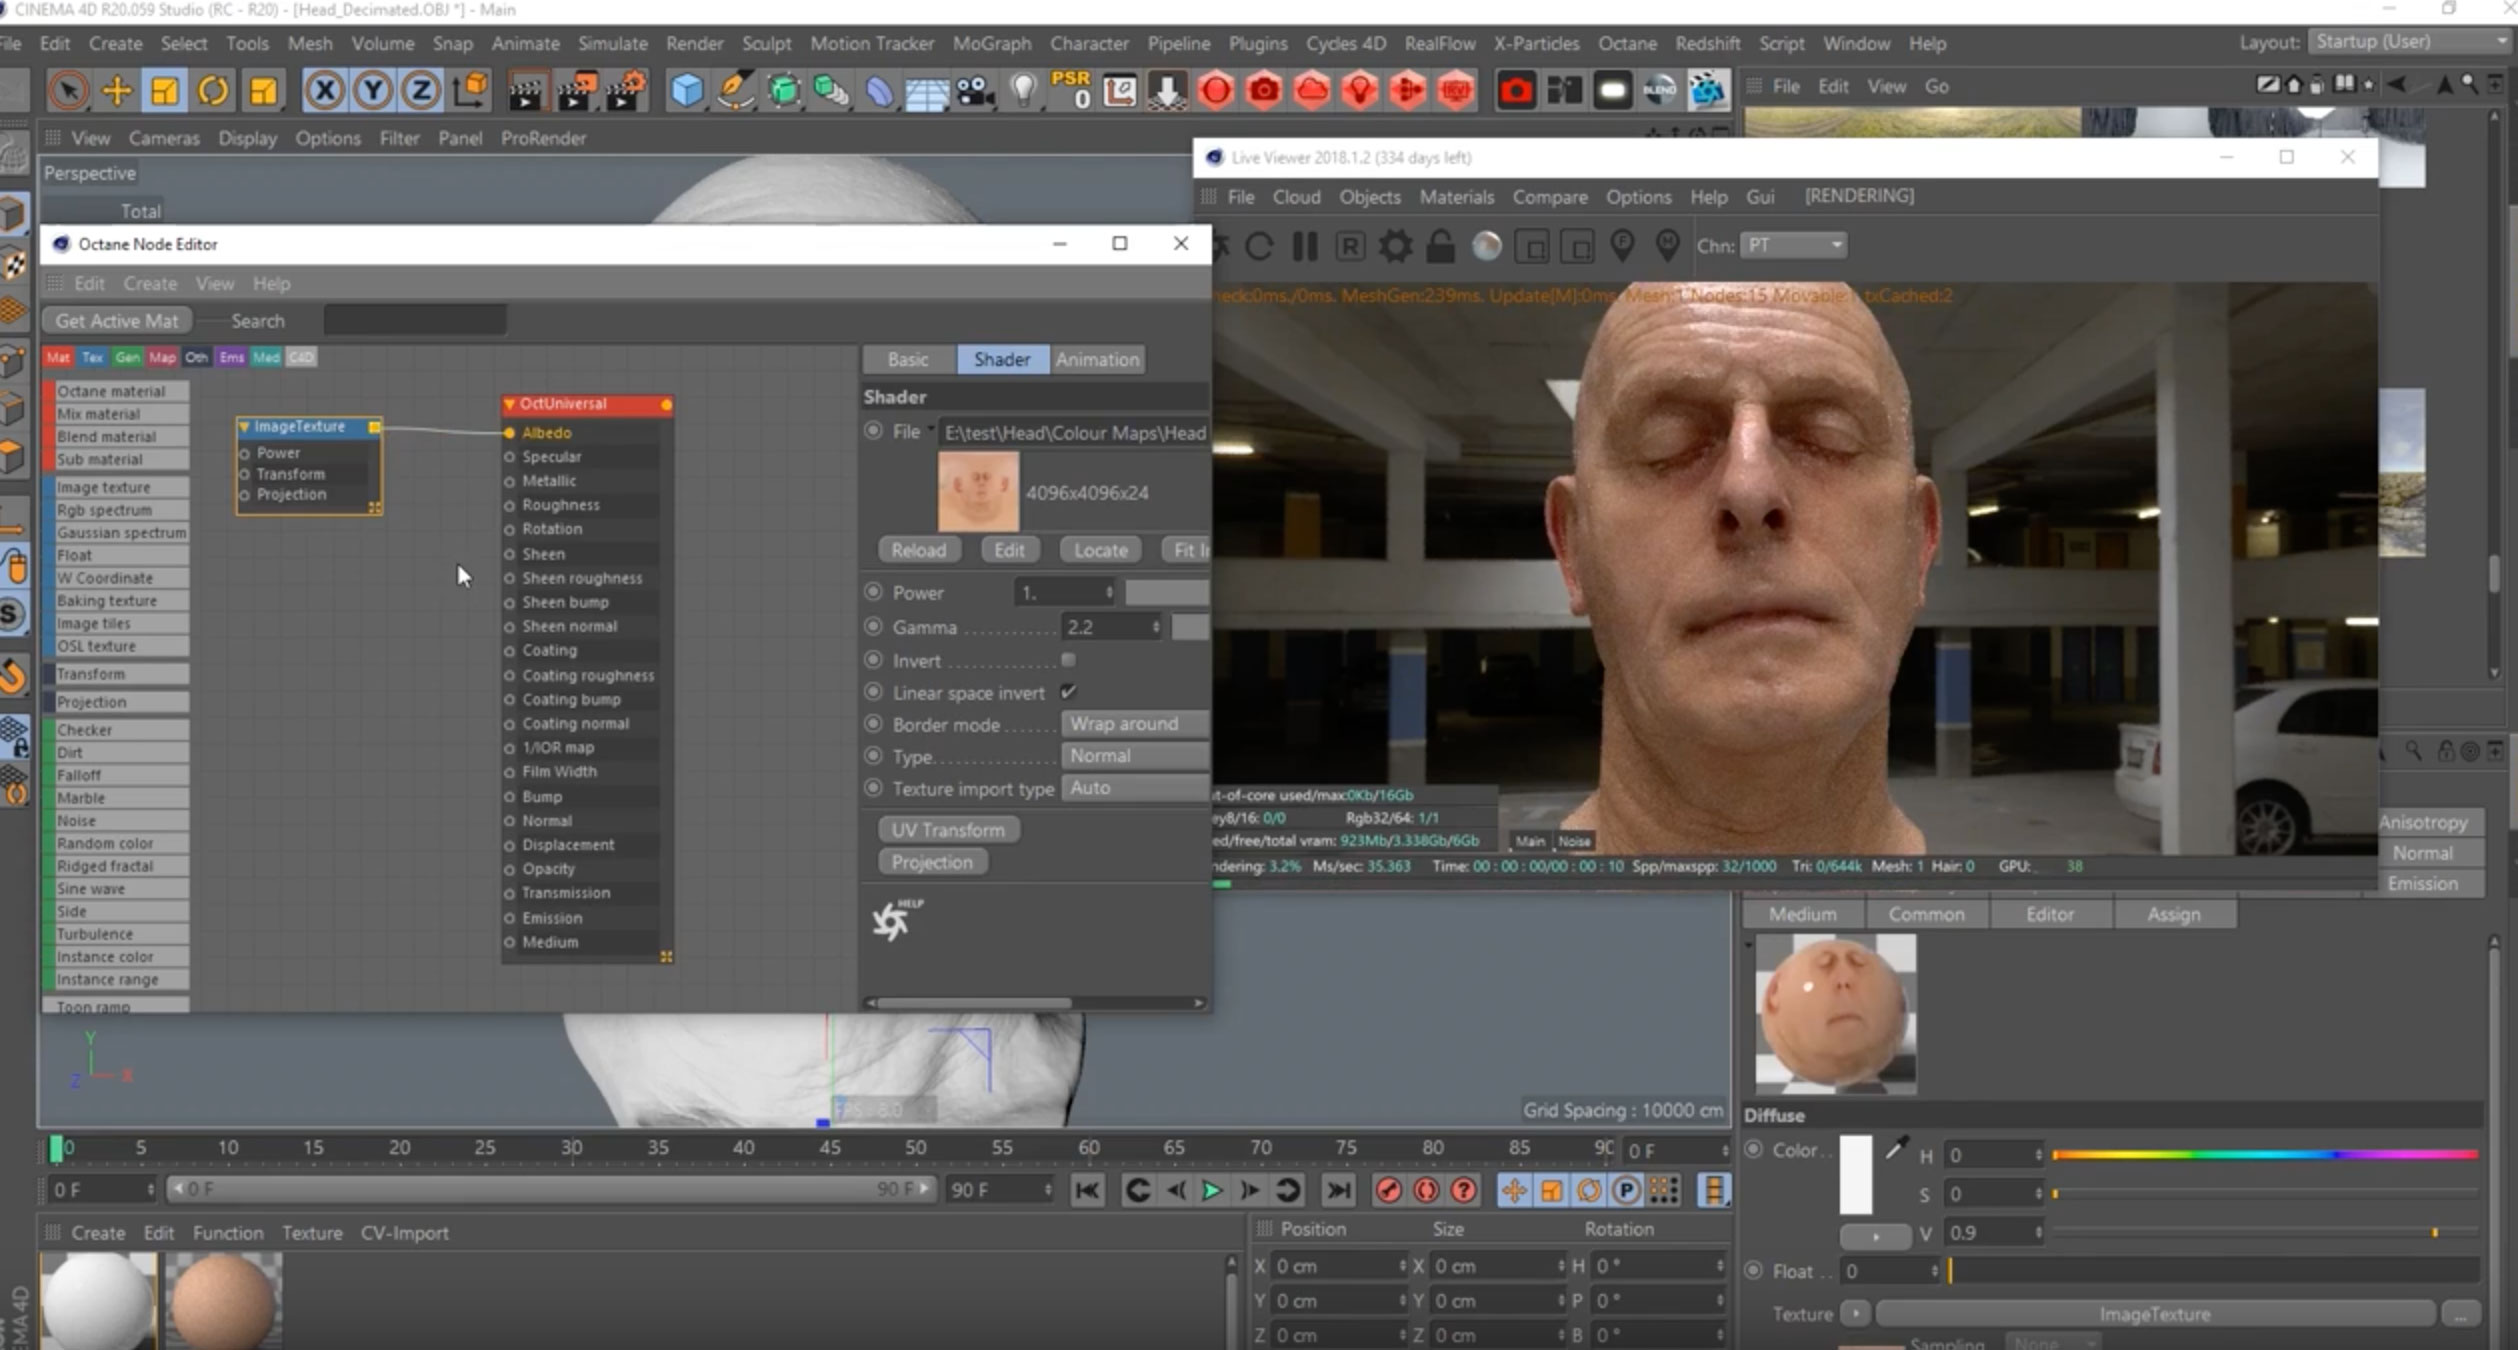Pick render region with the region icon
Image resolution: width=2518 pixels, height=1350 pixels.
[1532, 246]
